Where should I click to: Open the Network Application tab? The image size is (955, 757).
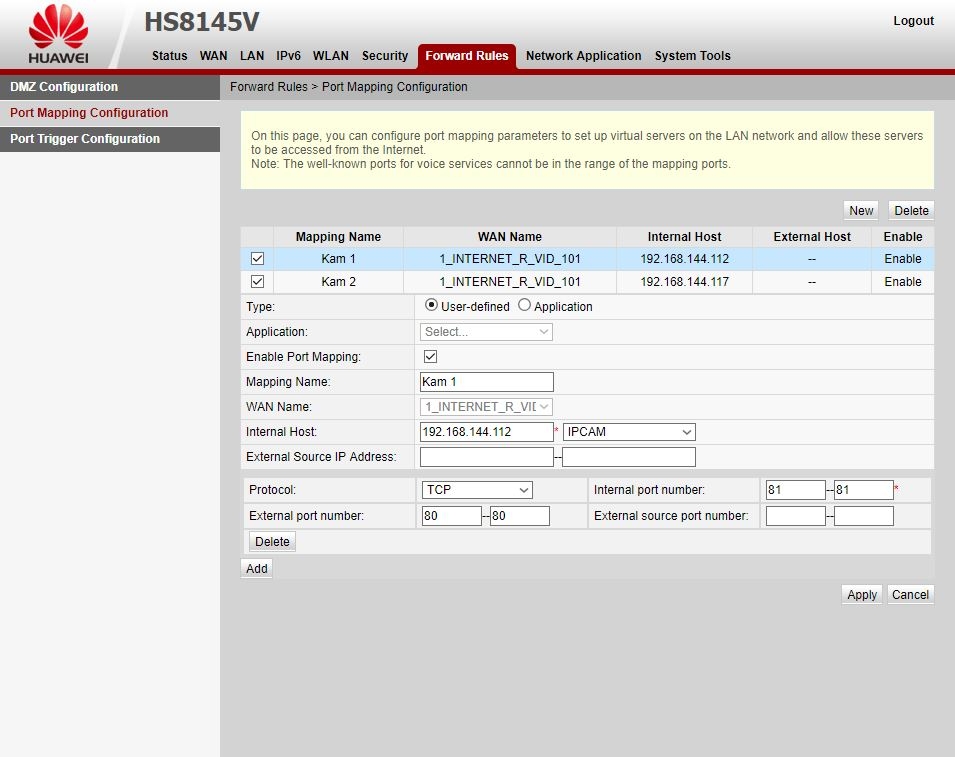583,55
